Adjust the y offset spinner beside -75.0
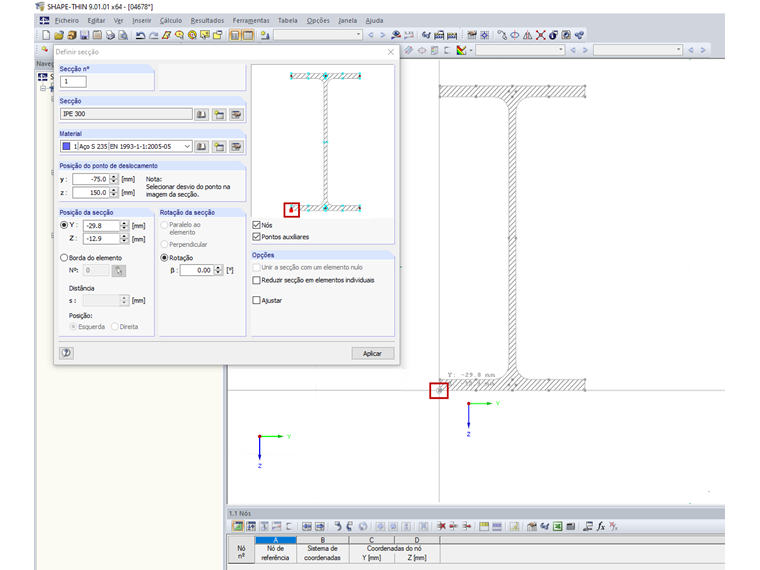Screen dimensions: 760x570 (x=114, y=179)
